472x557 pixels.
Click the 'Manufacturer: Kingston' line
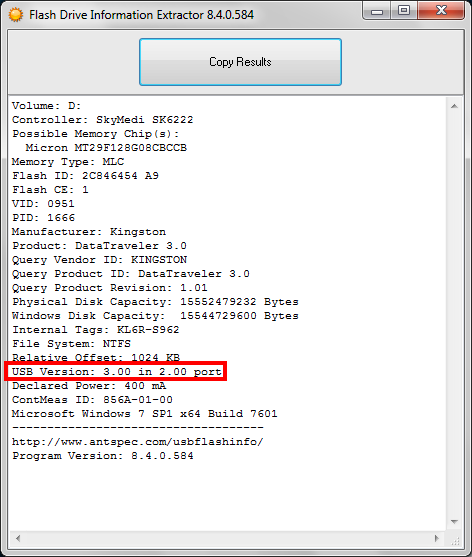click(89, 232)
